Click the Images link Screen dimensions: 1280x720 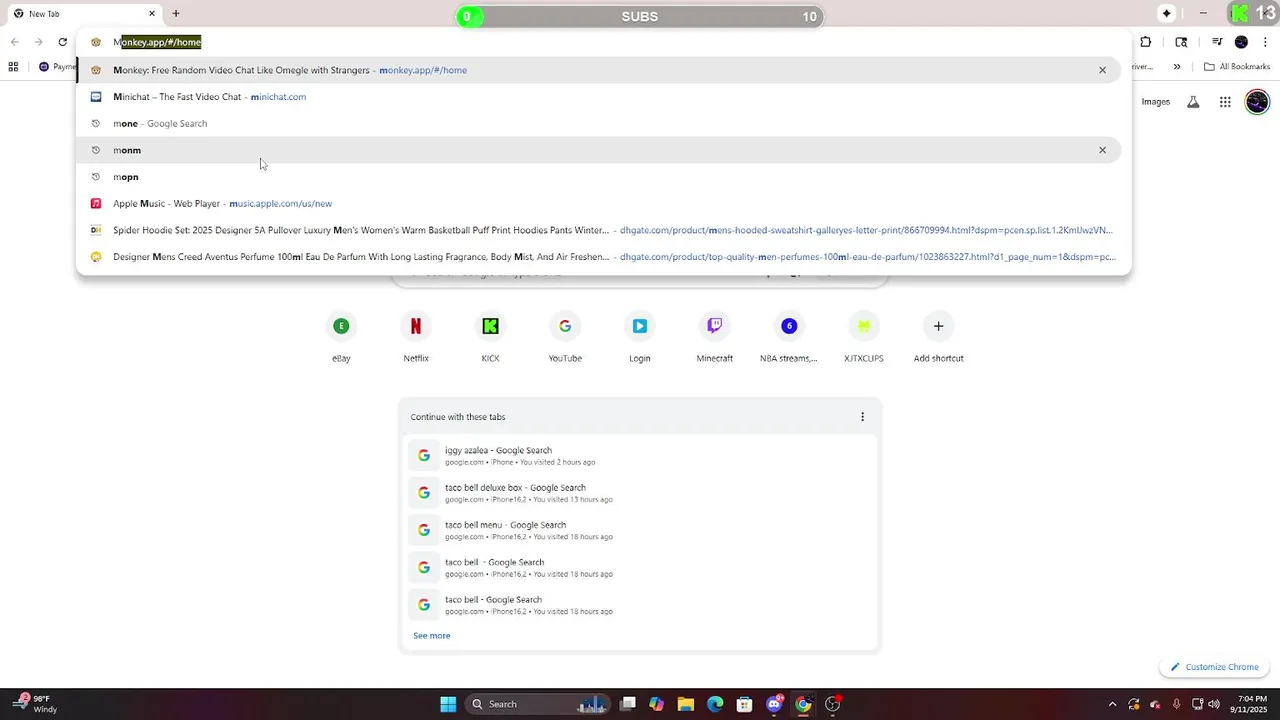1156,102
